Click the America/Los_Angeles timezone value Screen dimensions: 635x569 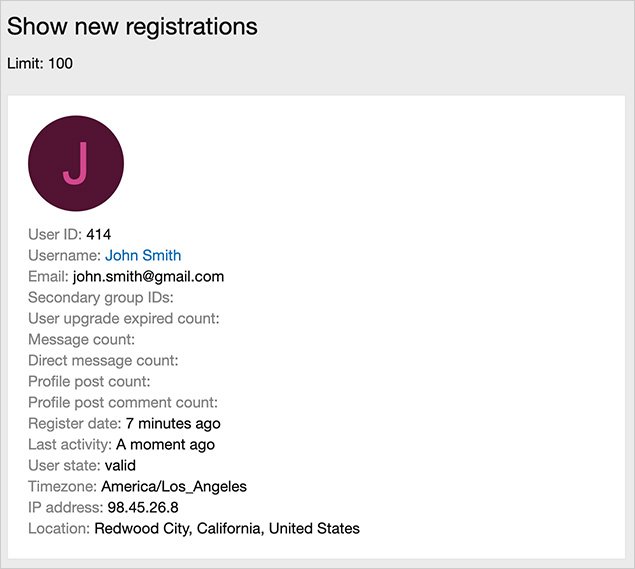coord(174,486)
